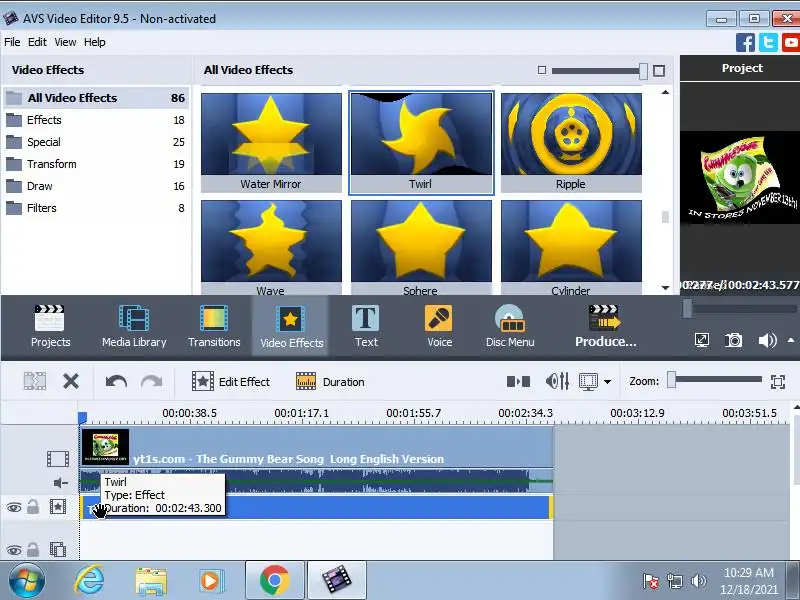Image resolution: width=800 pixels, height=600 pixels.
Task: Open the Media Library
Action: [x=134, y=327]
